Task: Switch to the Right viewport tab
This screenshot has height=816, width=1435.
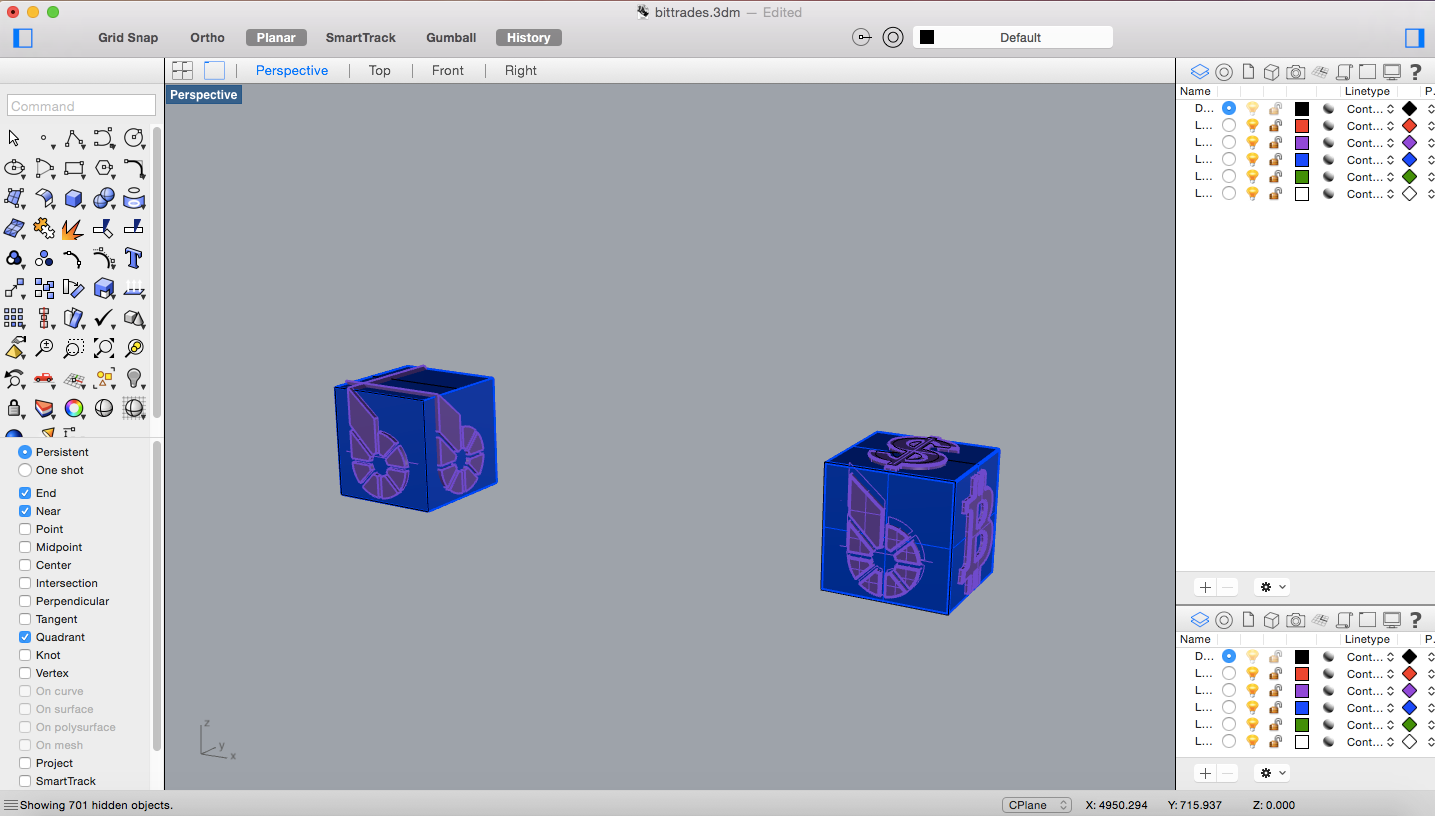Action: pyautogui.click(x=521, y=70)
